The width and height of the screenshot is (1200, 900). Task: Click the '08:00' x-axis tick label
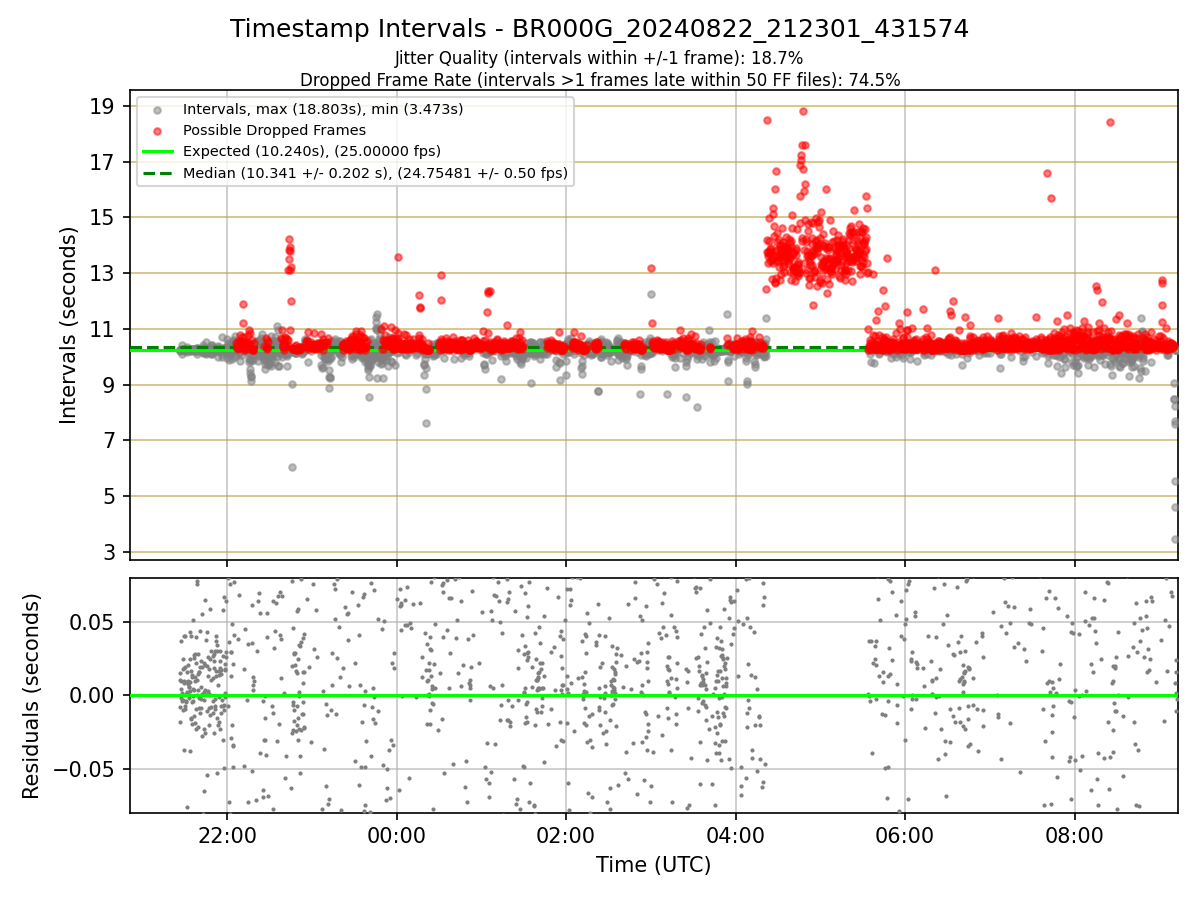[x=1075, y=834]
